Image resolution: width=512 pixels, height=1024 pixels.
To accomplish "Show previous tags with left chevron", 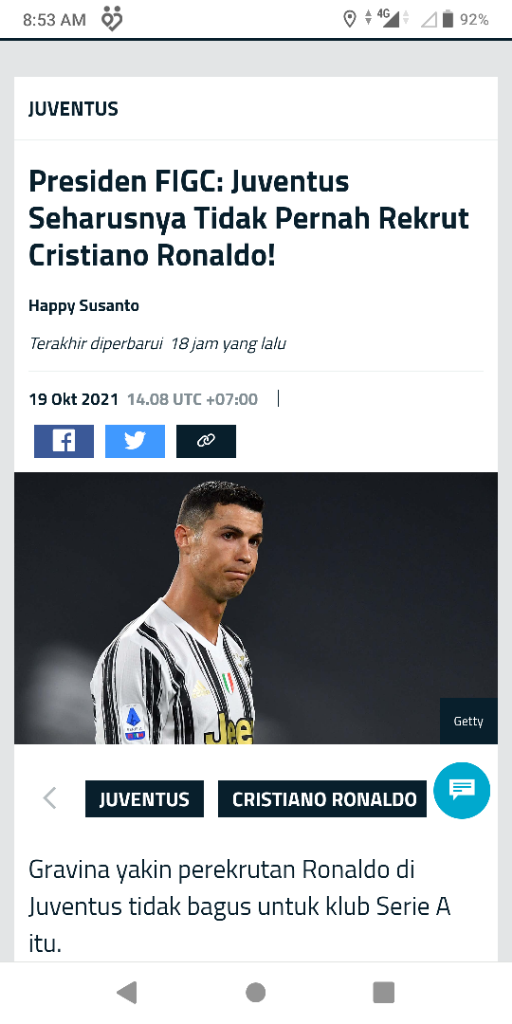I will (50, 798).
